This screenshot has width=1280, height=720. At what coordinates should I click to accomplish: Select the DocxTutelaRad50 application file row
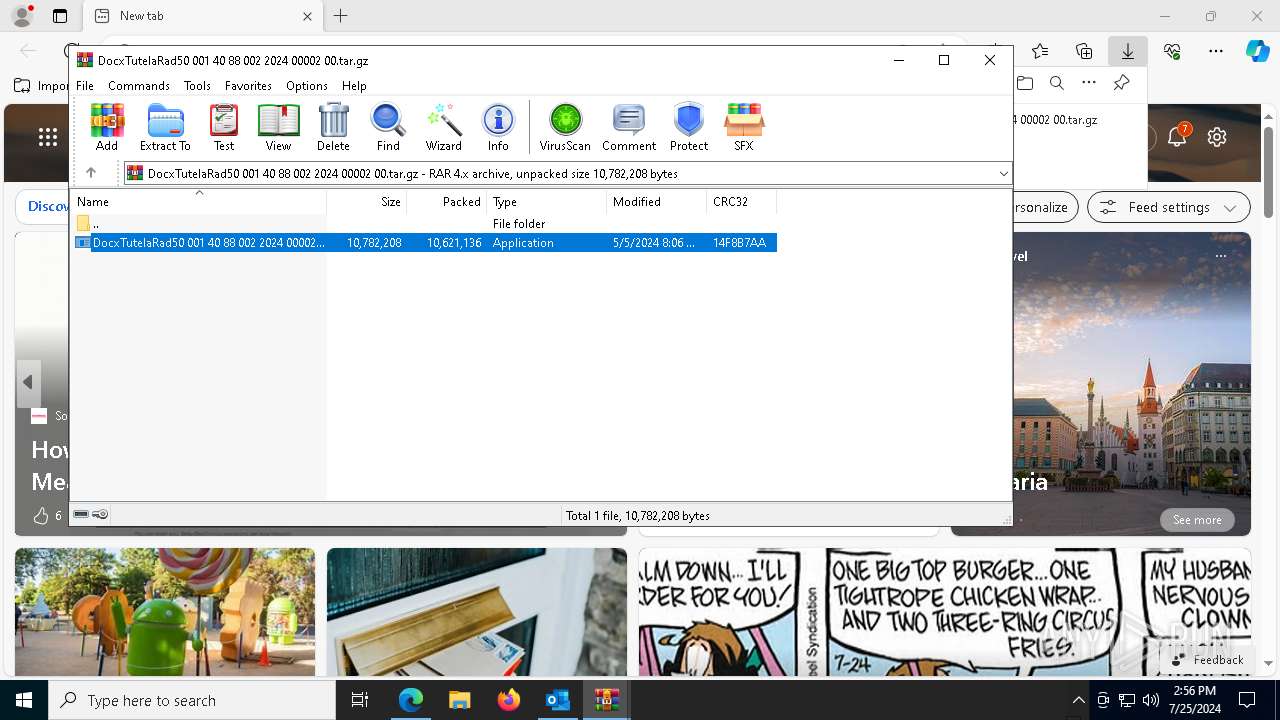[424, 243]
